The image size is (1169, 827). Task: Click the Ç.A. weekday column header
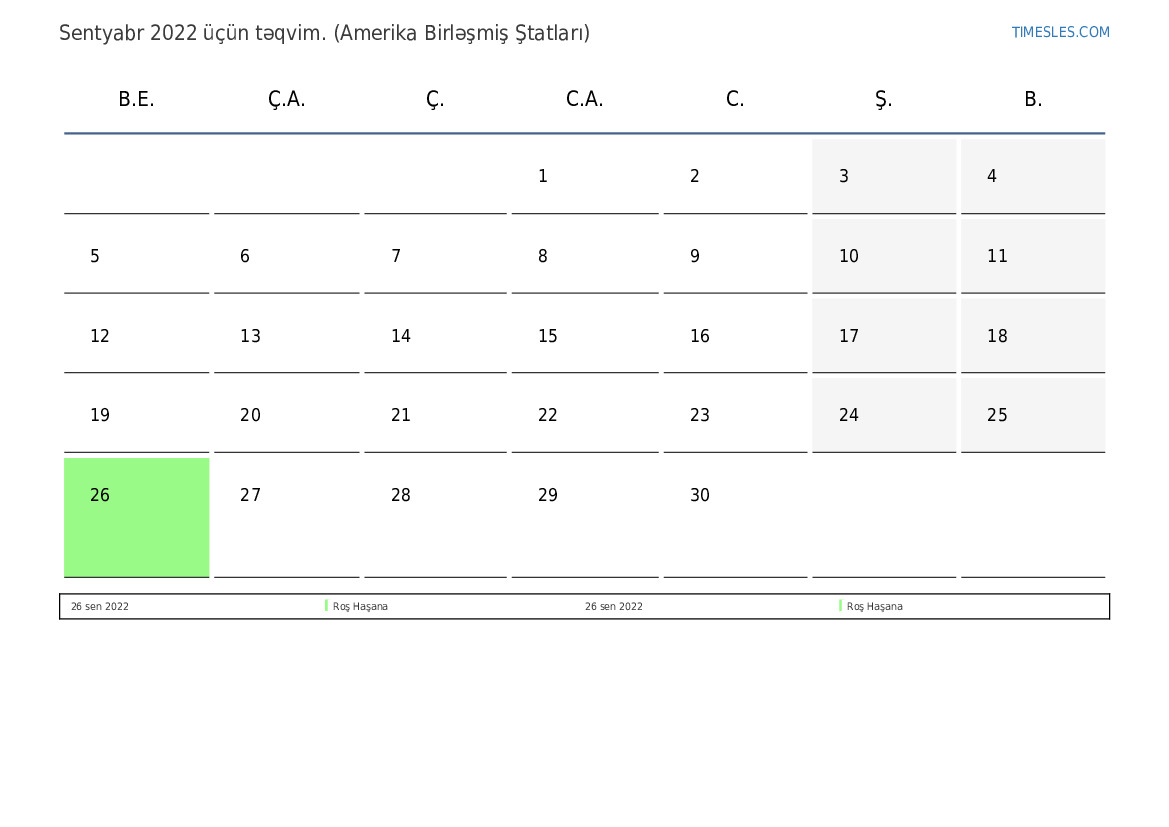pos(286,99)
